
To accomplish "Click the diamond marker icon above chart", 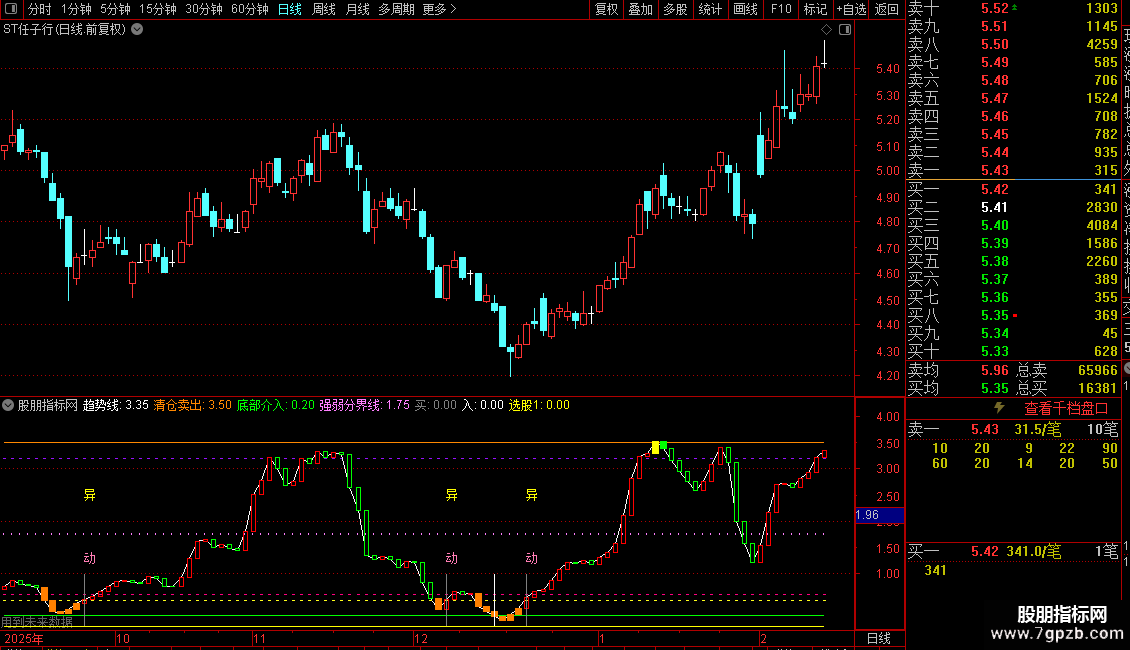I will click(x=827, y=30).
